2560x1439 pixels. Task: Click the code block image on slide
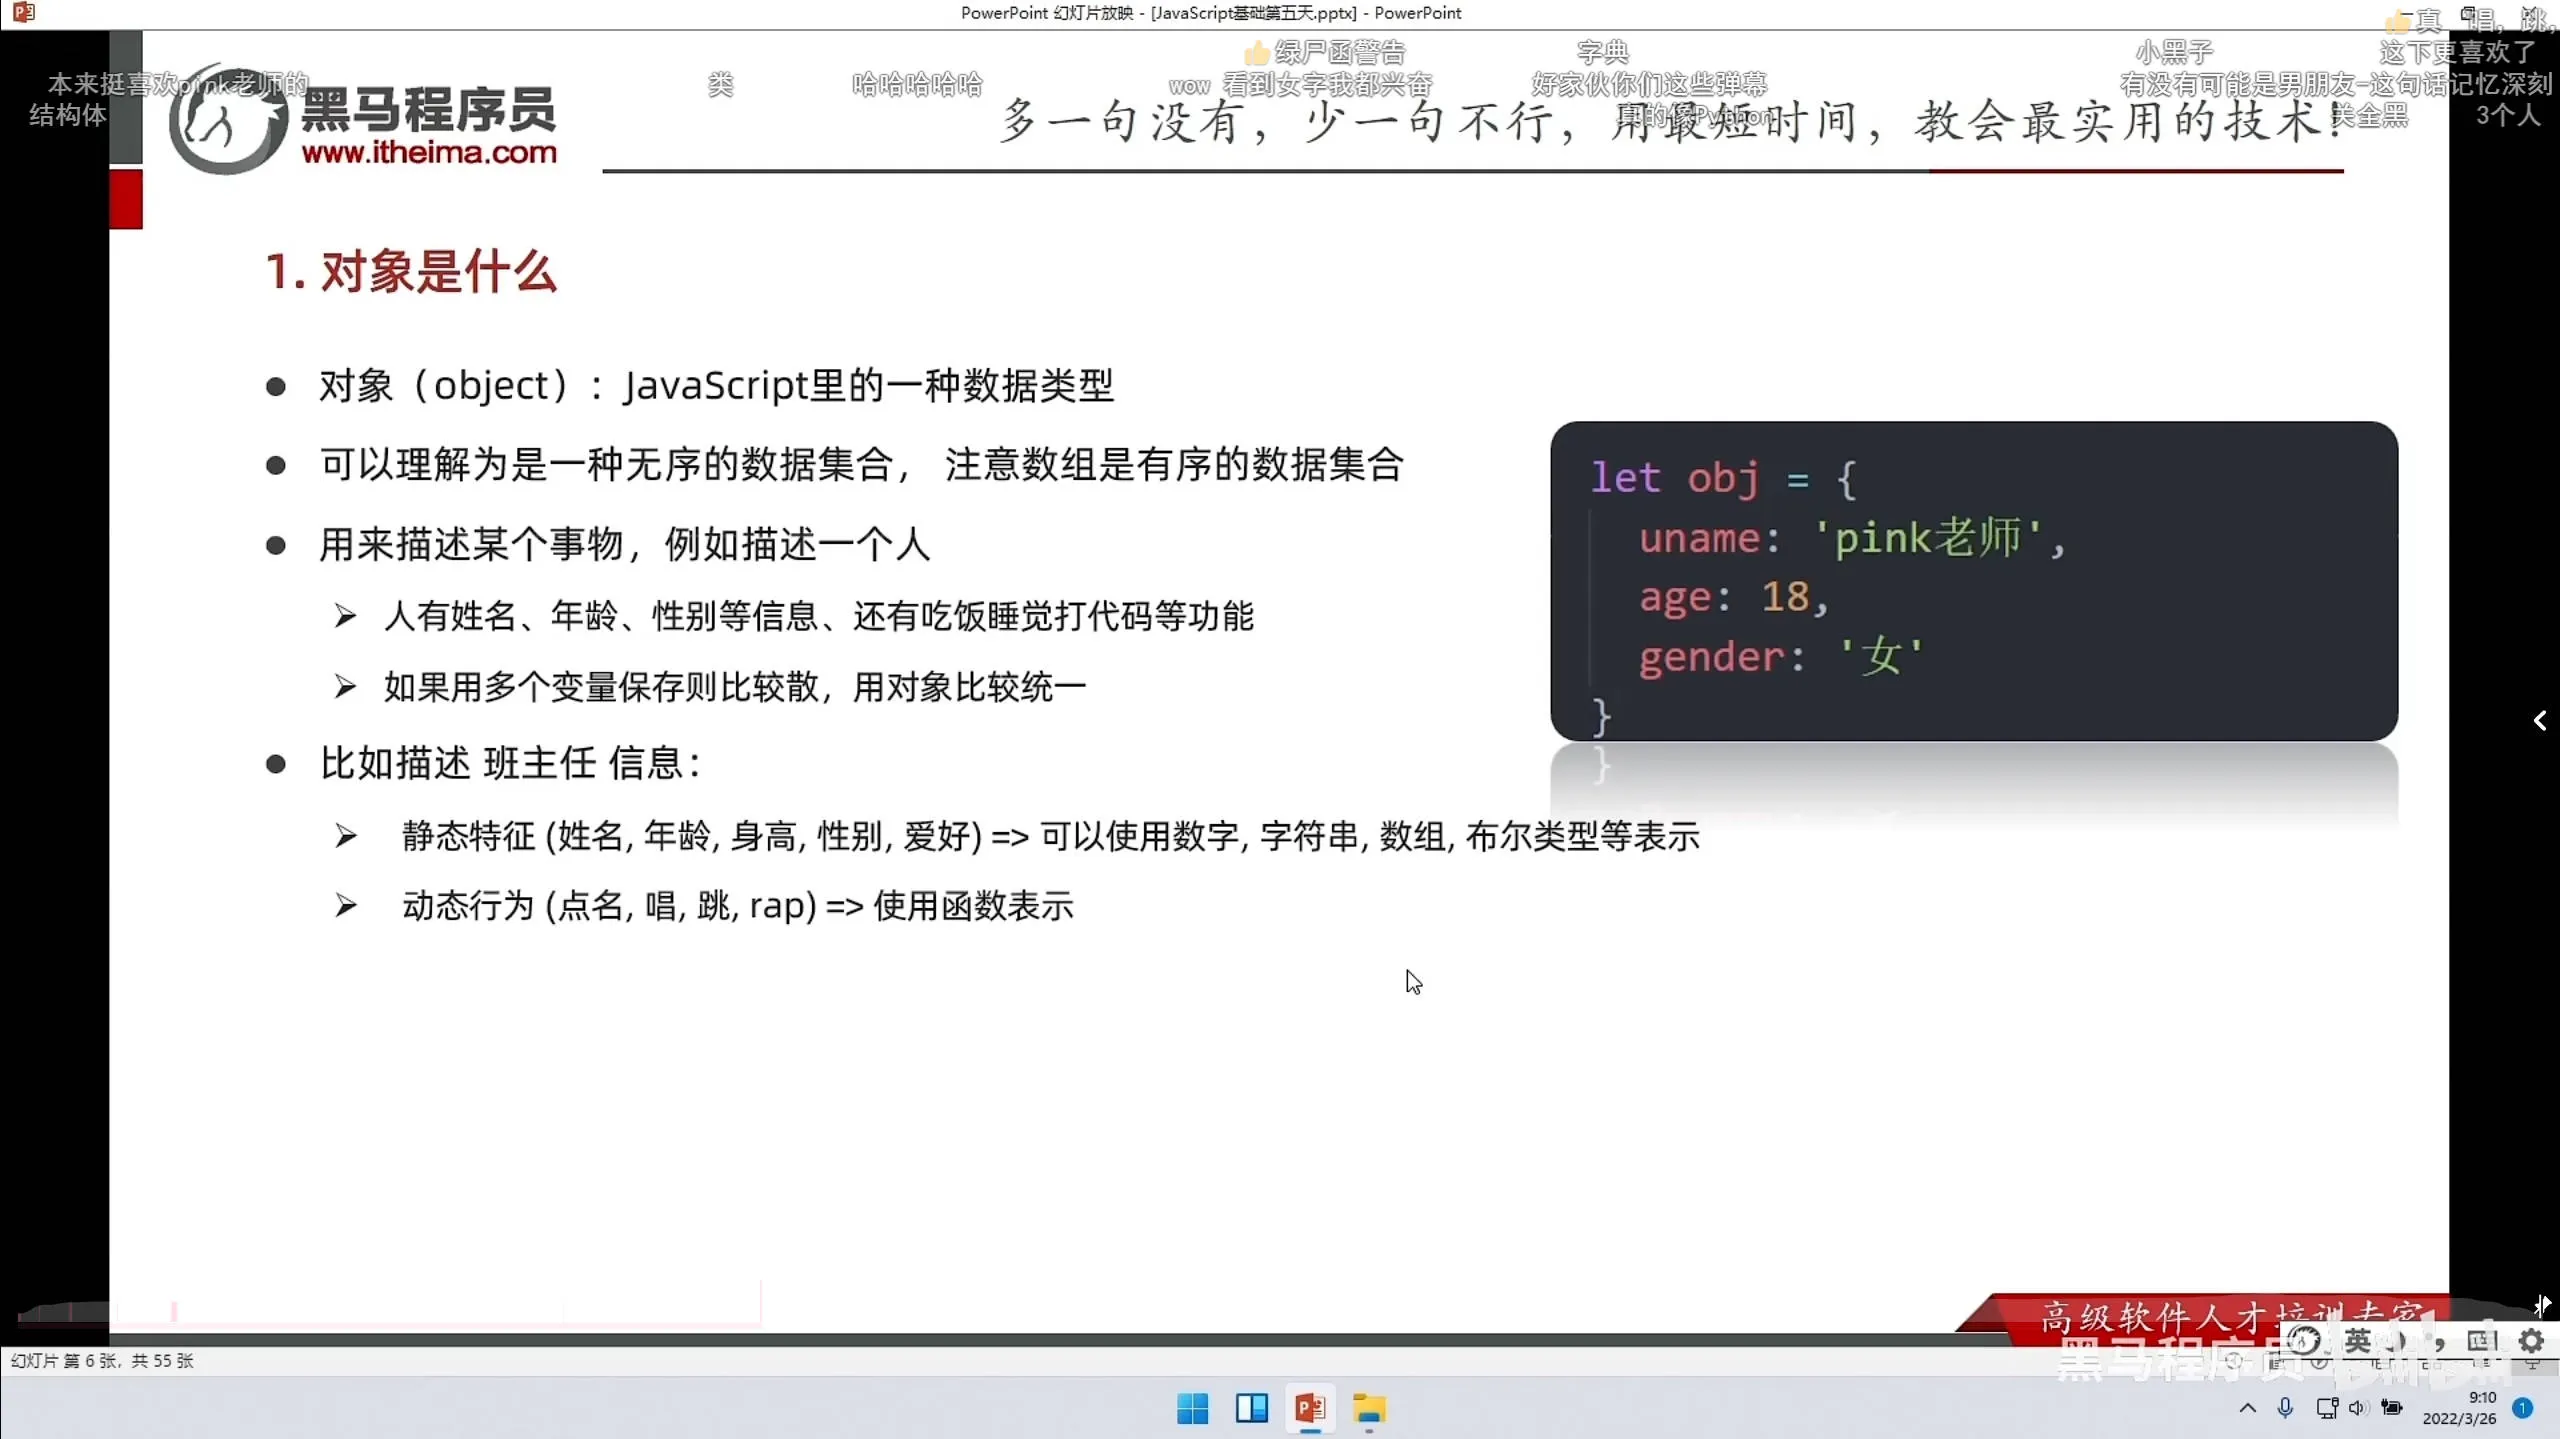(1973, 581)
